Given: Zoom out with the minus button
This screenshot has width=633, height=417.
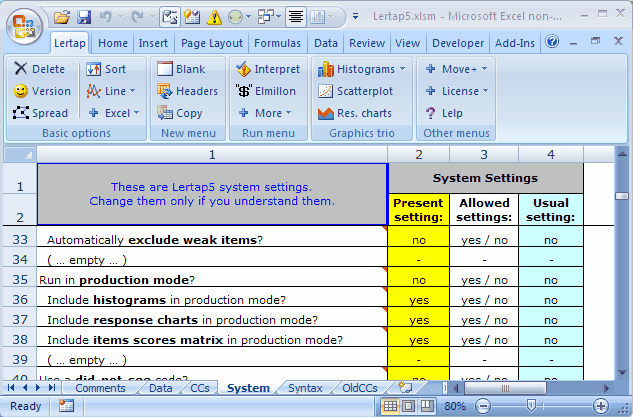Looking at the screenshot, I should pyautogui.click(x=483, y=406).
